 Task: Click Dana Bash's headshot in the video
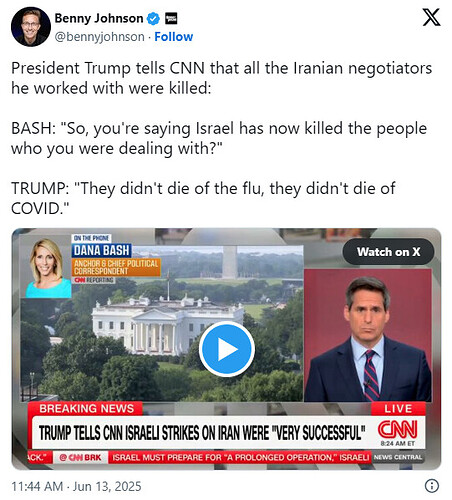(48, 268)
